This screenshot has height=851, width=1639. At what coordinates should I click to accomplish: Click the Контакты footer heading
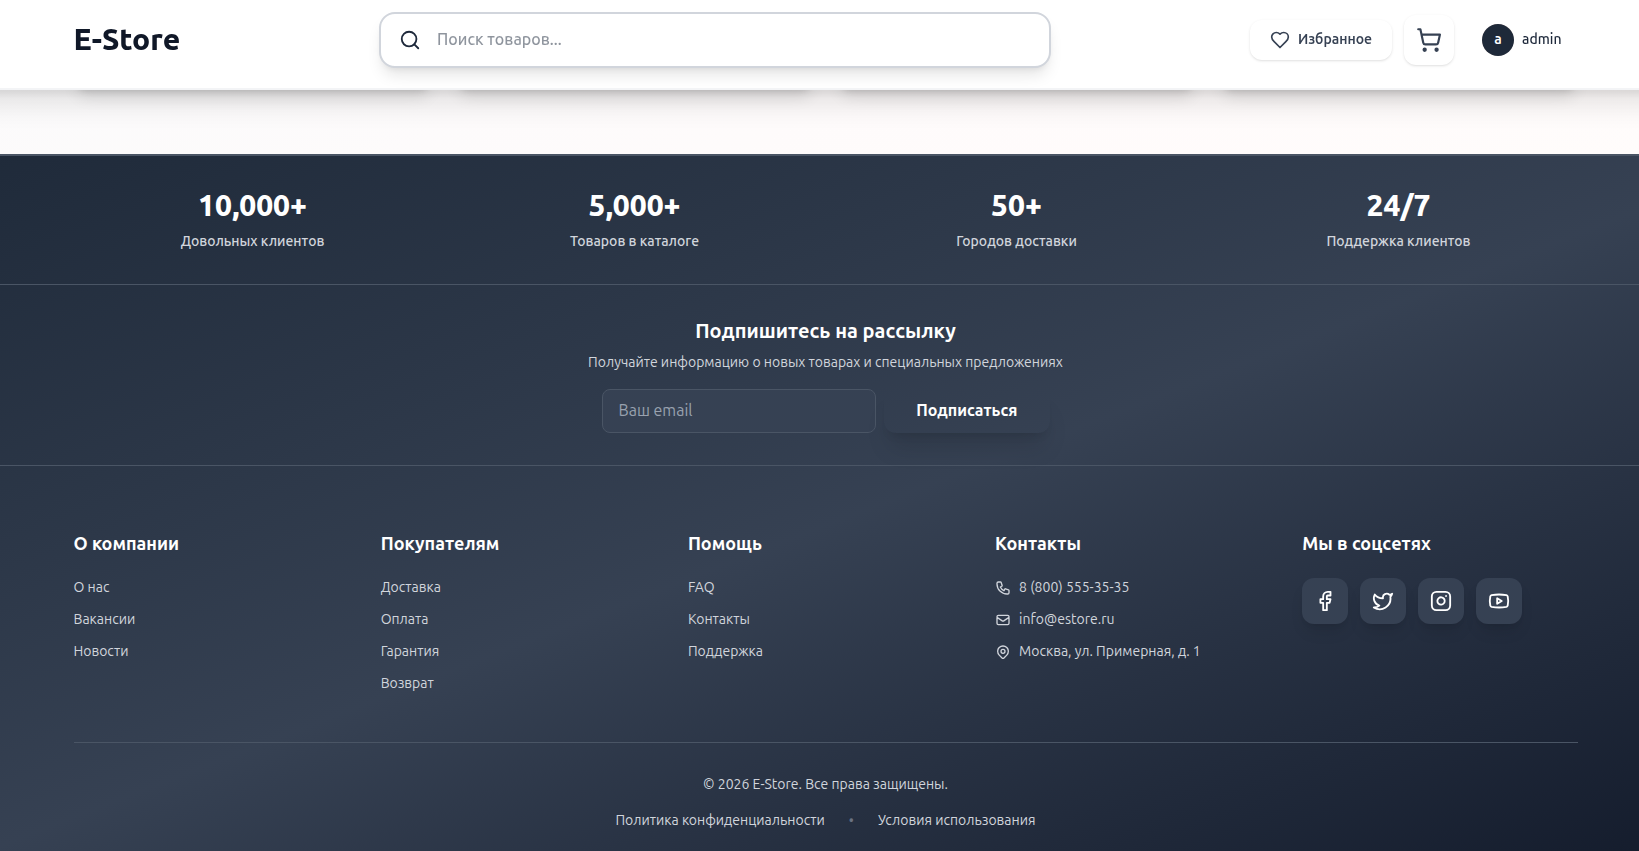1038,544
